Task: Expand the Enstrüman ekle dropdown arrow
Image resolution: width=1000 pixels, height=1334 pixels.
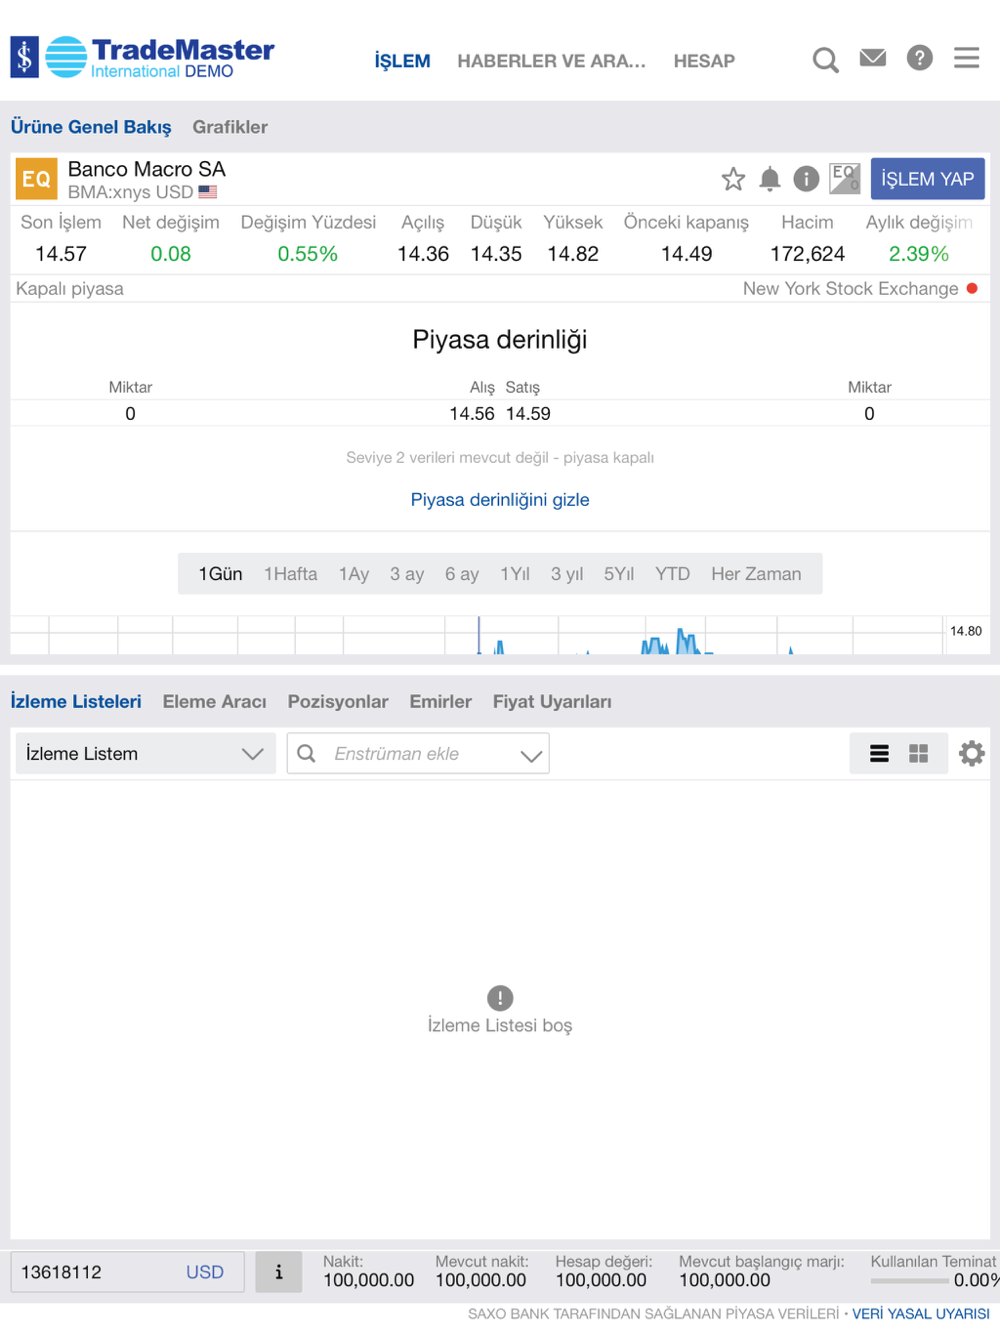Action: tap(531, 755)
